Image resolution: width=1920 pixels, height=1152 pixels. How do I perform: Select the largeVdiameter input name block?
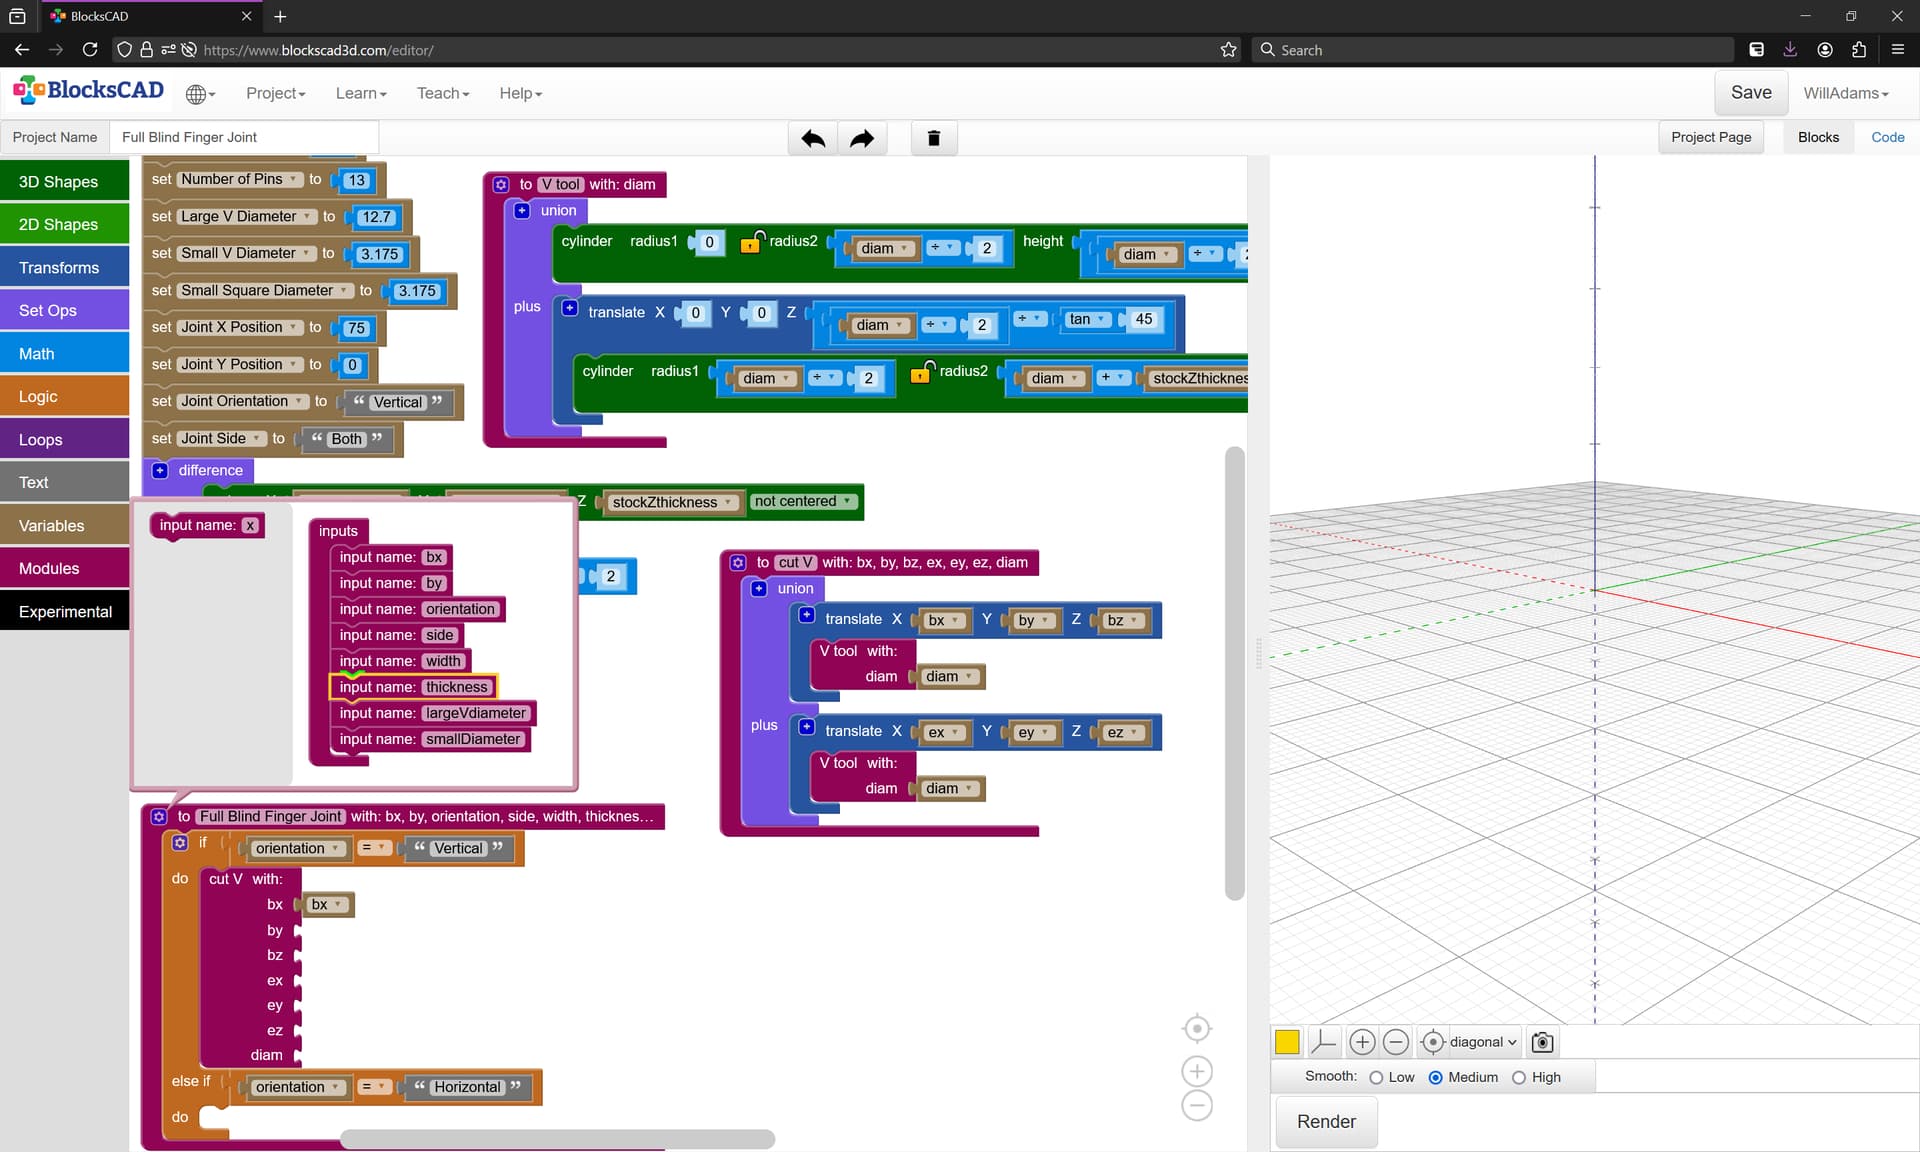[433, 713]
